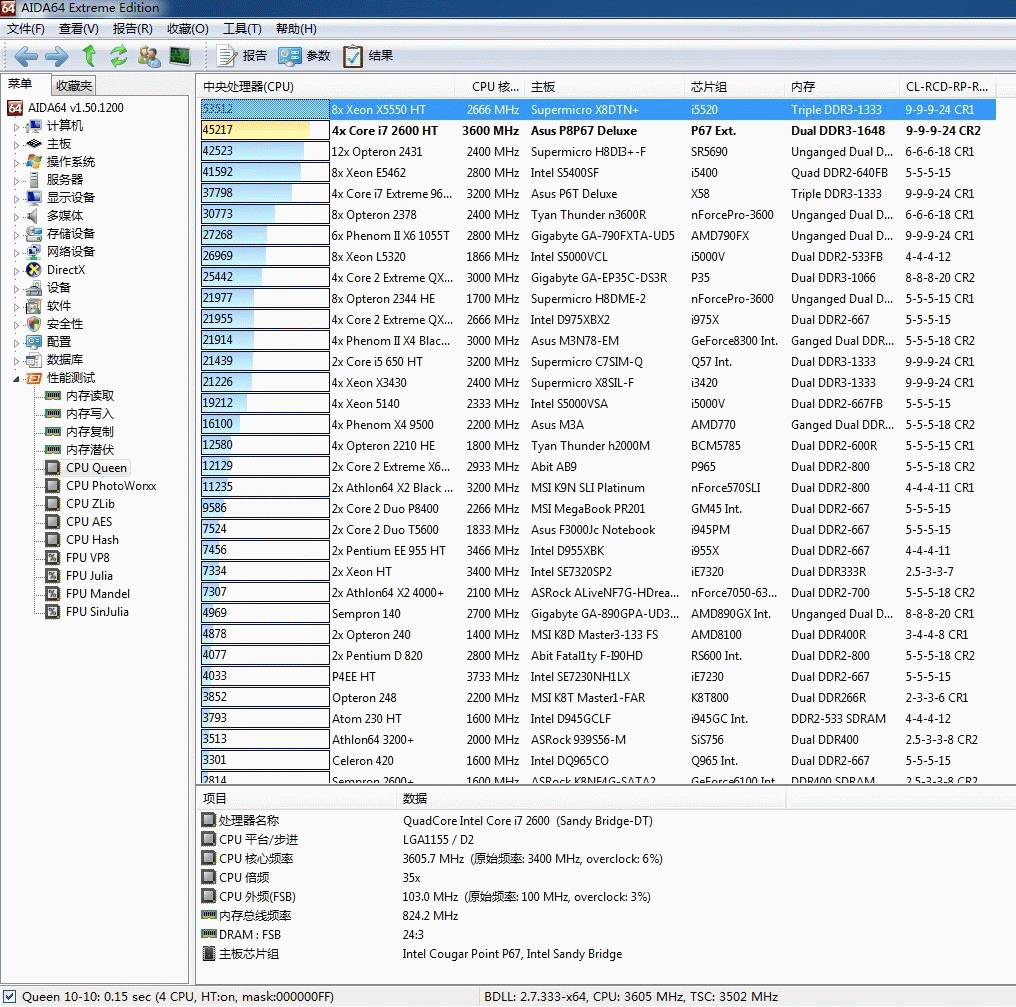The width and height of the screenshot is (1016, 1007).
Task: Expand the 计算机 tree node arrow
Action: 16,126
